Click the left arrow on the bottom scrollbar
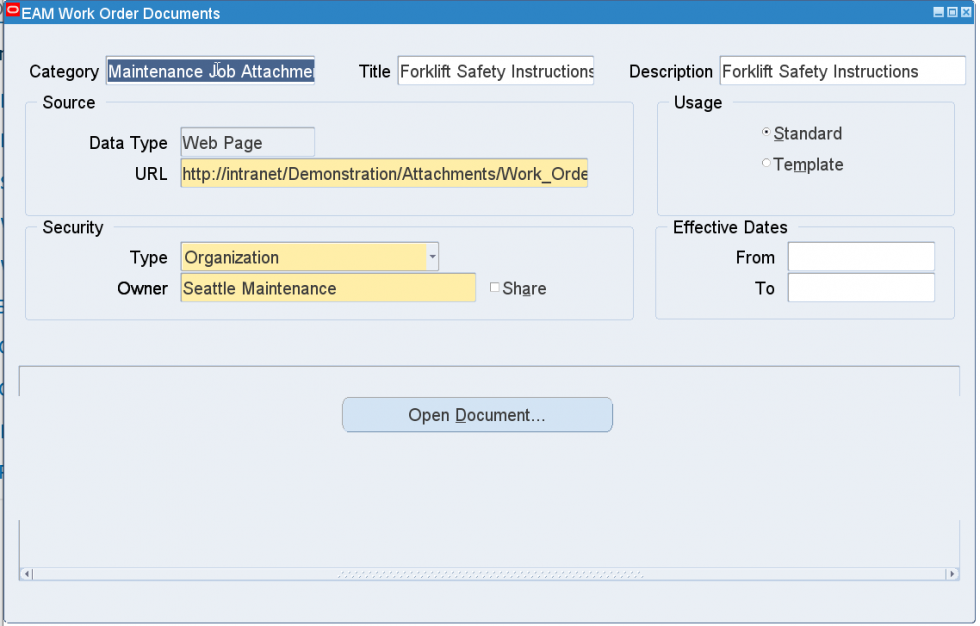 pos(29,574)
